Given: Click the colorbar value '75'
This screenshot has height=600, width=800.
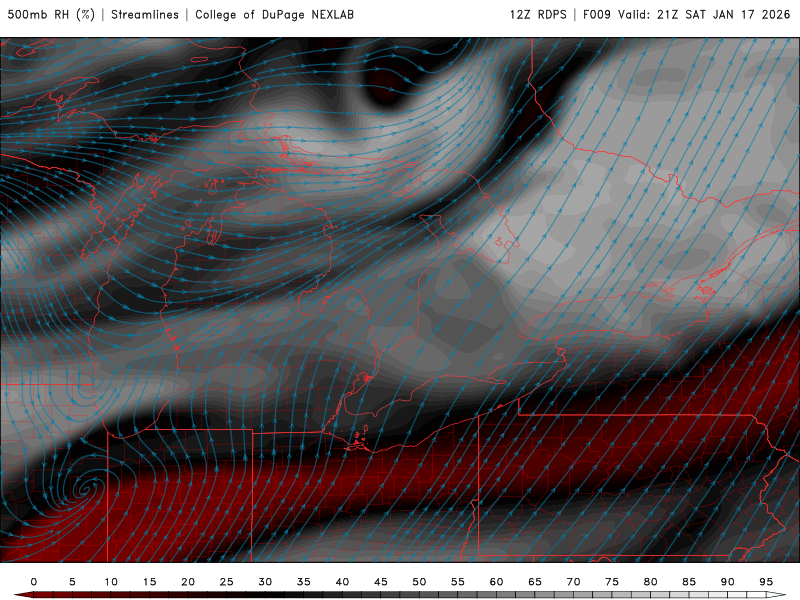Looking at the screenshot, I should pyautogui.click(x=612, y=582).
